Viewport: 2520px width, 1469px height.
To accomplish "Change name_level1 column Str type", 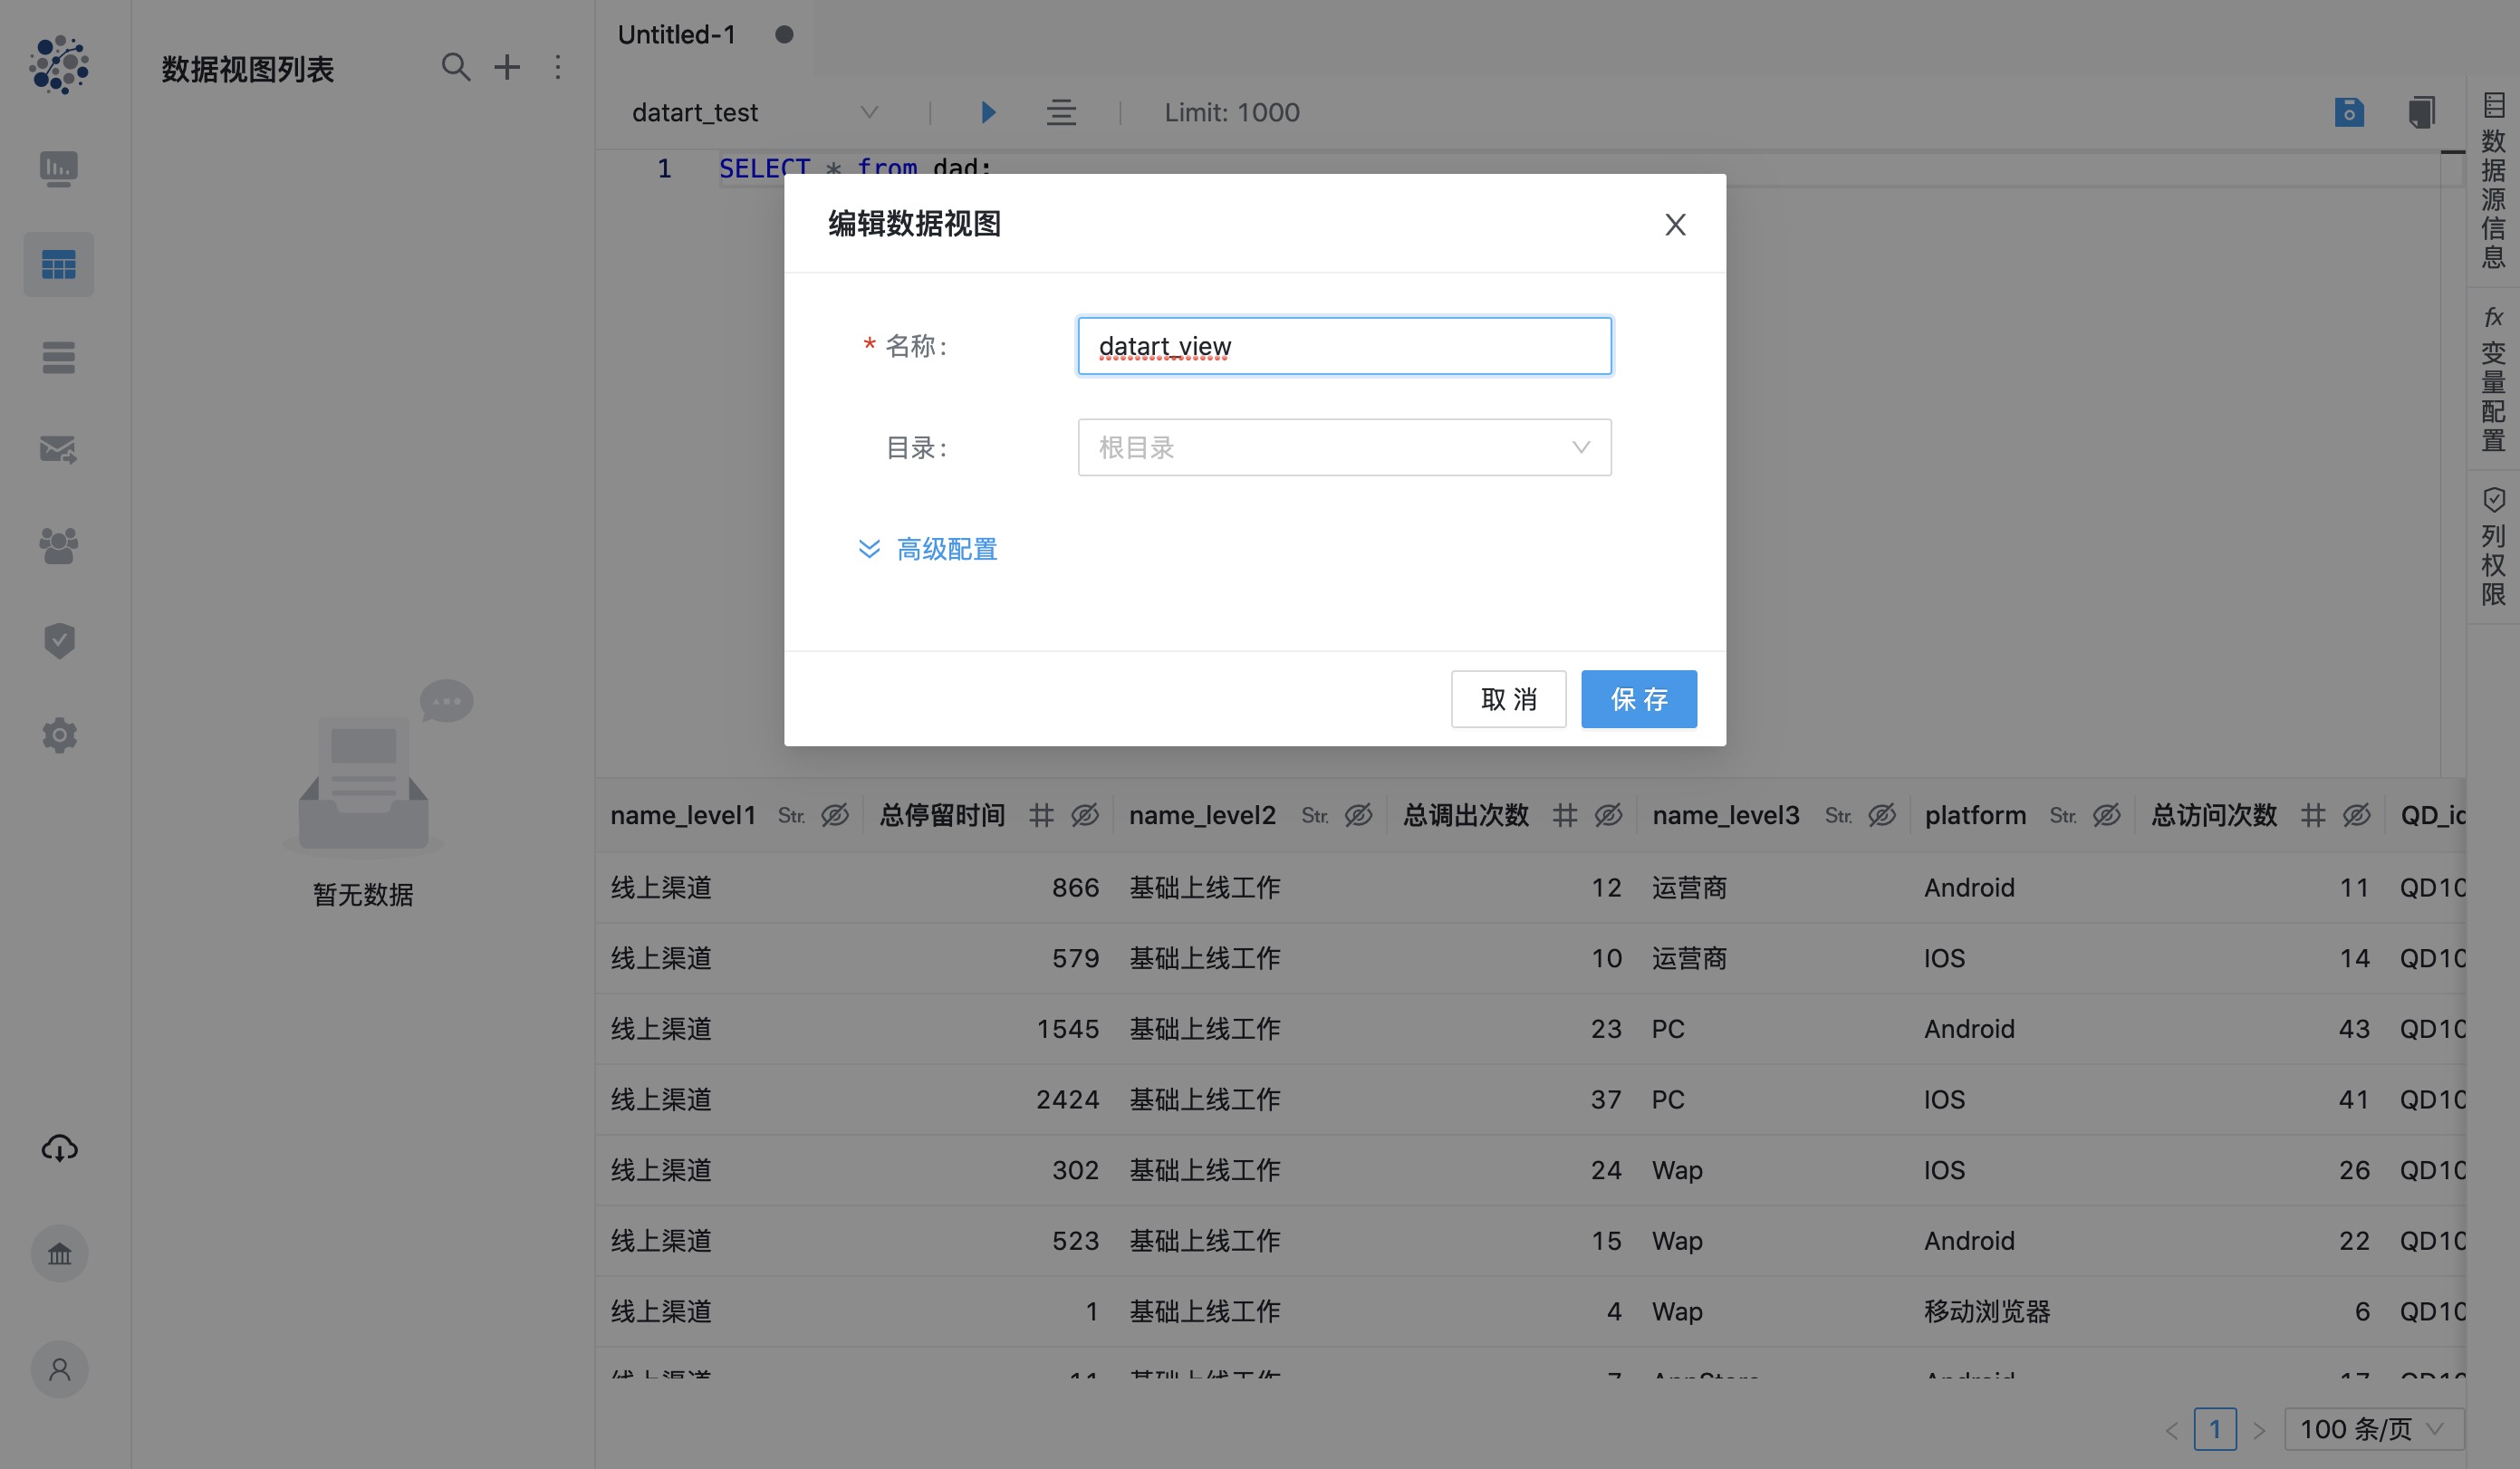I will click(x=792, y=815).
